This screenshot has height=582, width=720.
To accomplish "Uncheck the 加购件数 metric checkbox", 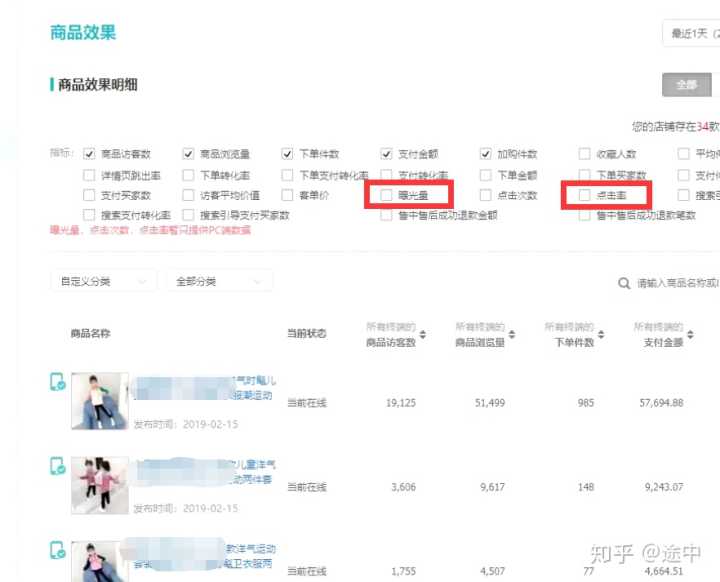I will pos(485,154).
